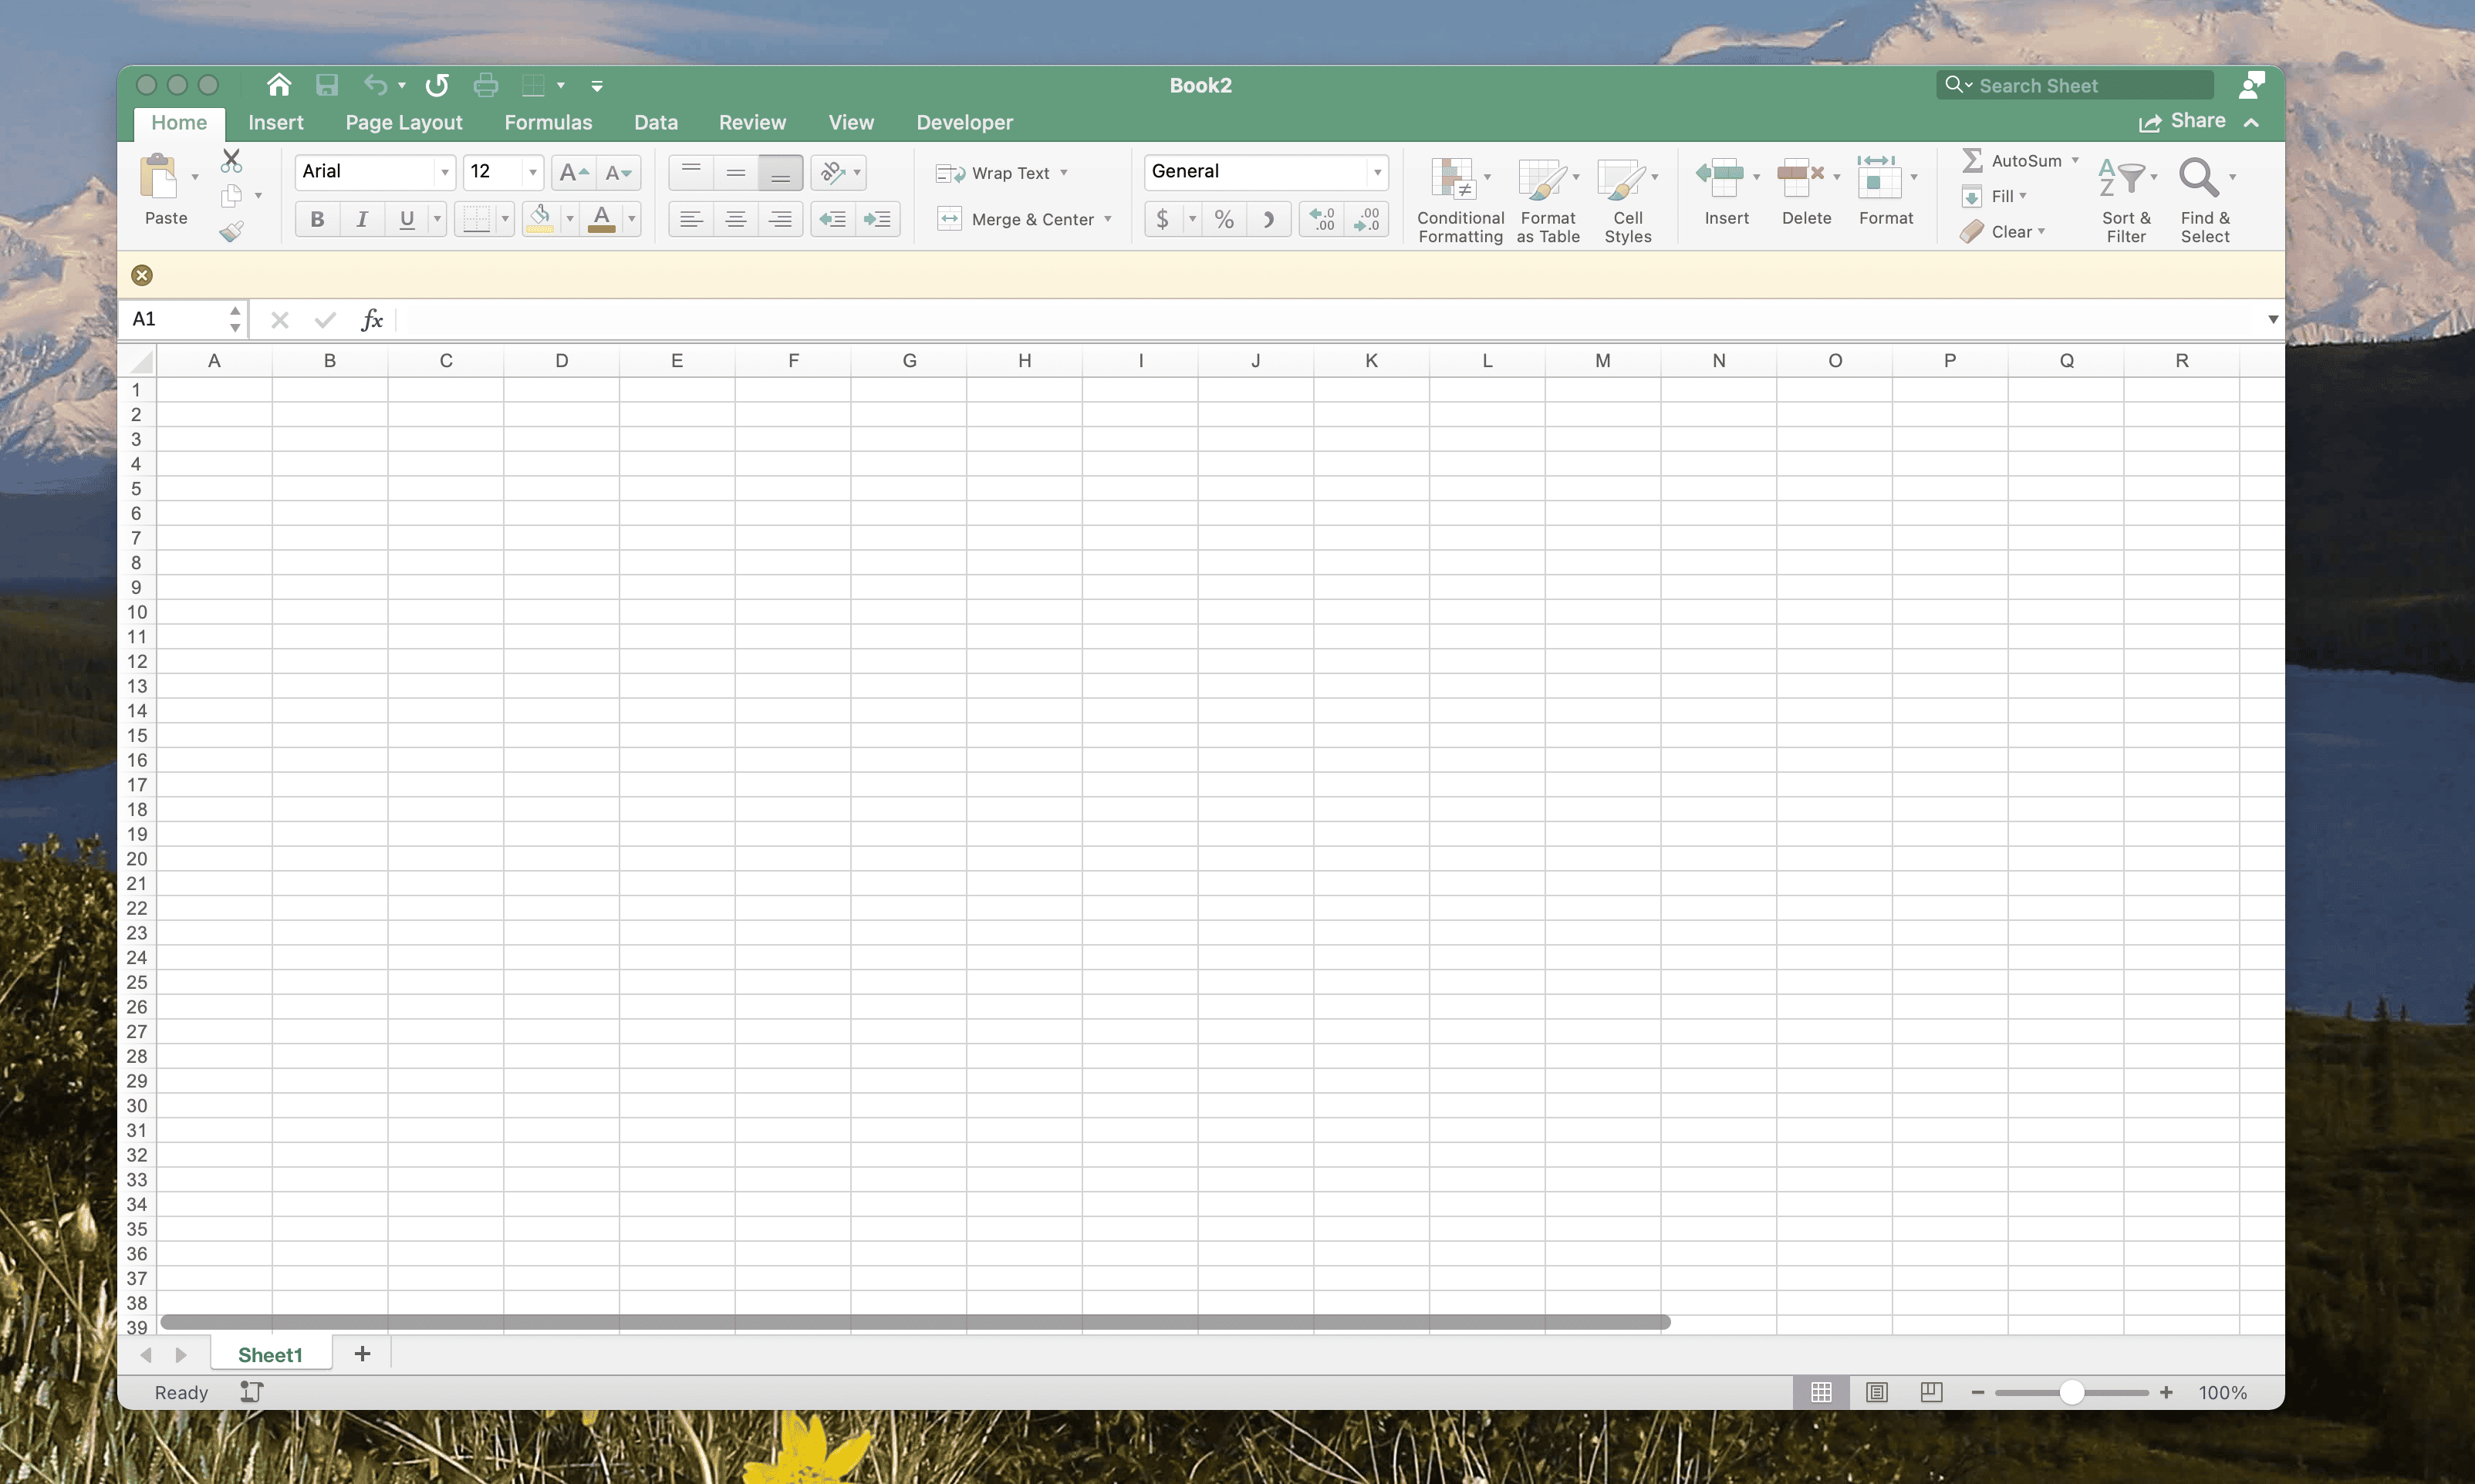Viewport: 2475px width, 1484px height.
Task: Click the Home icon in title bar
Action: (x=279, y=85)
